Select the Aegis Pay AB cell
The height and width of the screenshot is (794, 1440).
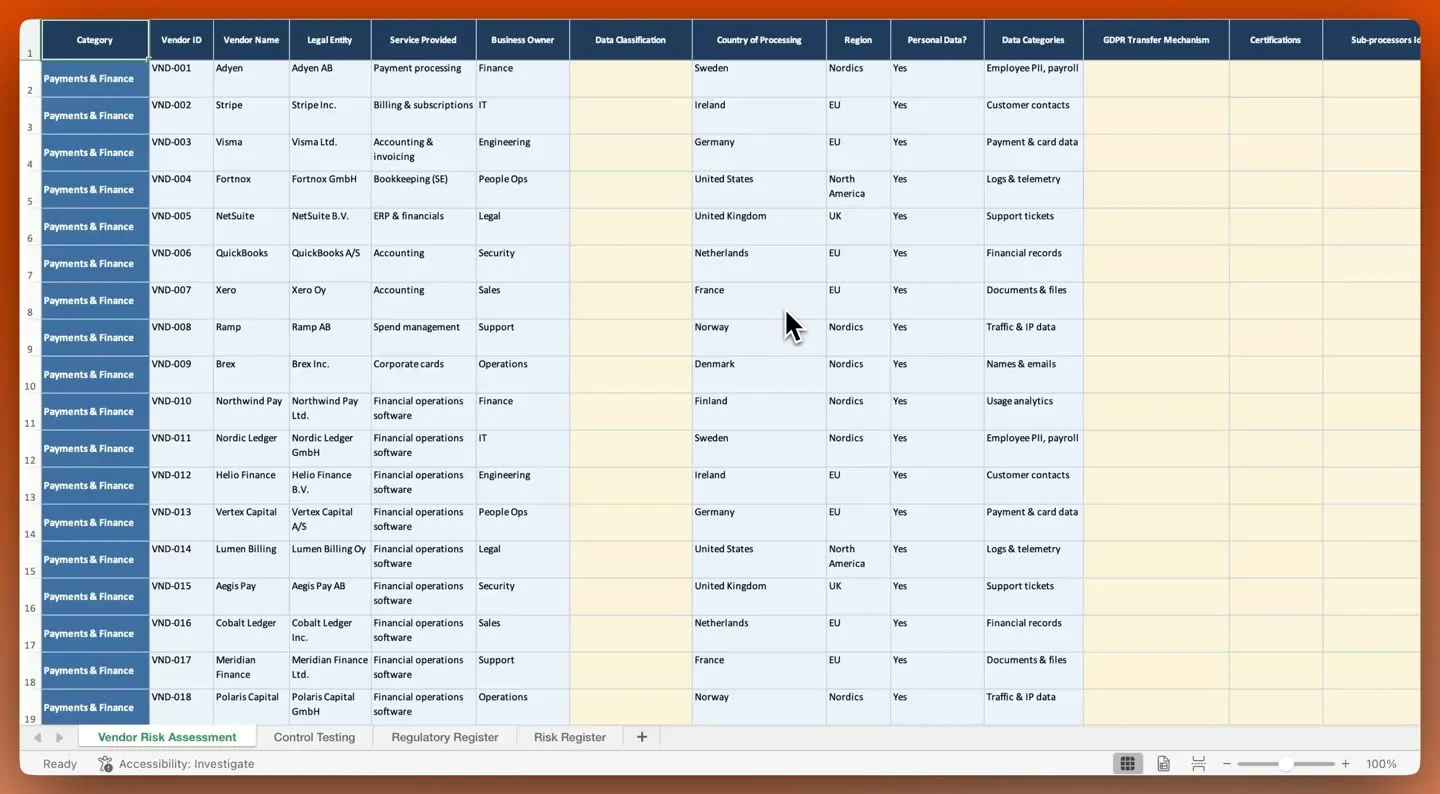pyautogui.click(x=330, y=597)
